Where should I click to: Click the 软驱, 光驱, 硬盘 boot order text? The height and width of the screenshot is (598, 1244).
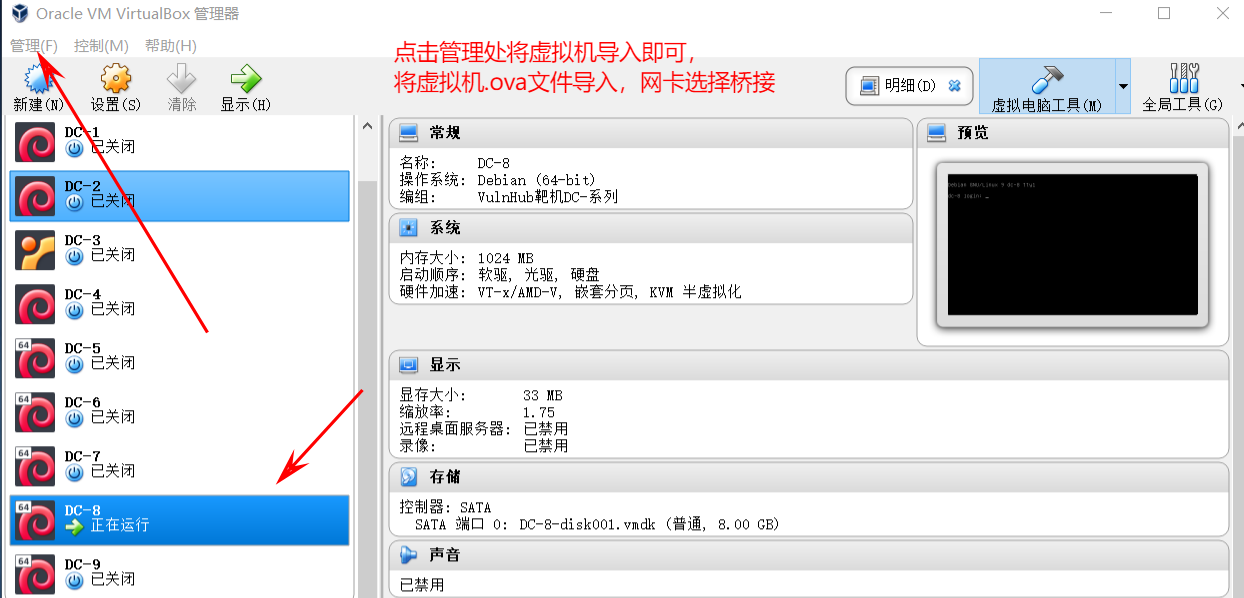point(538,275)
